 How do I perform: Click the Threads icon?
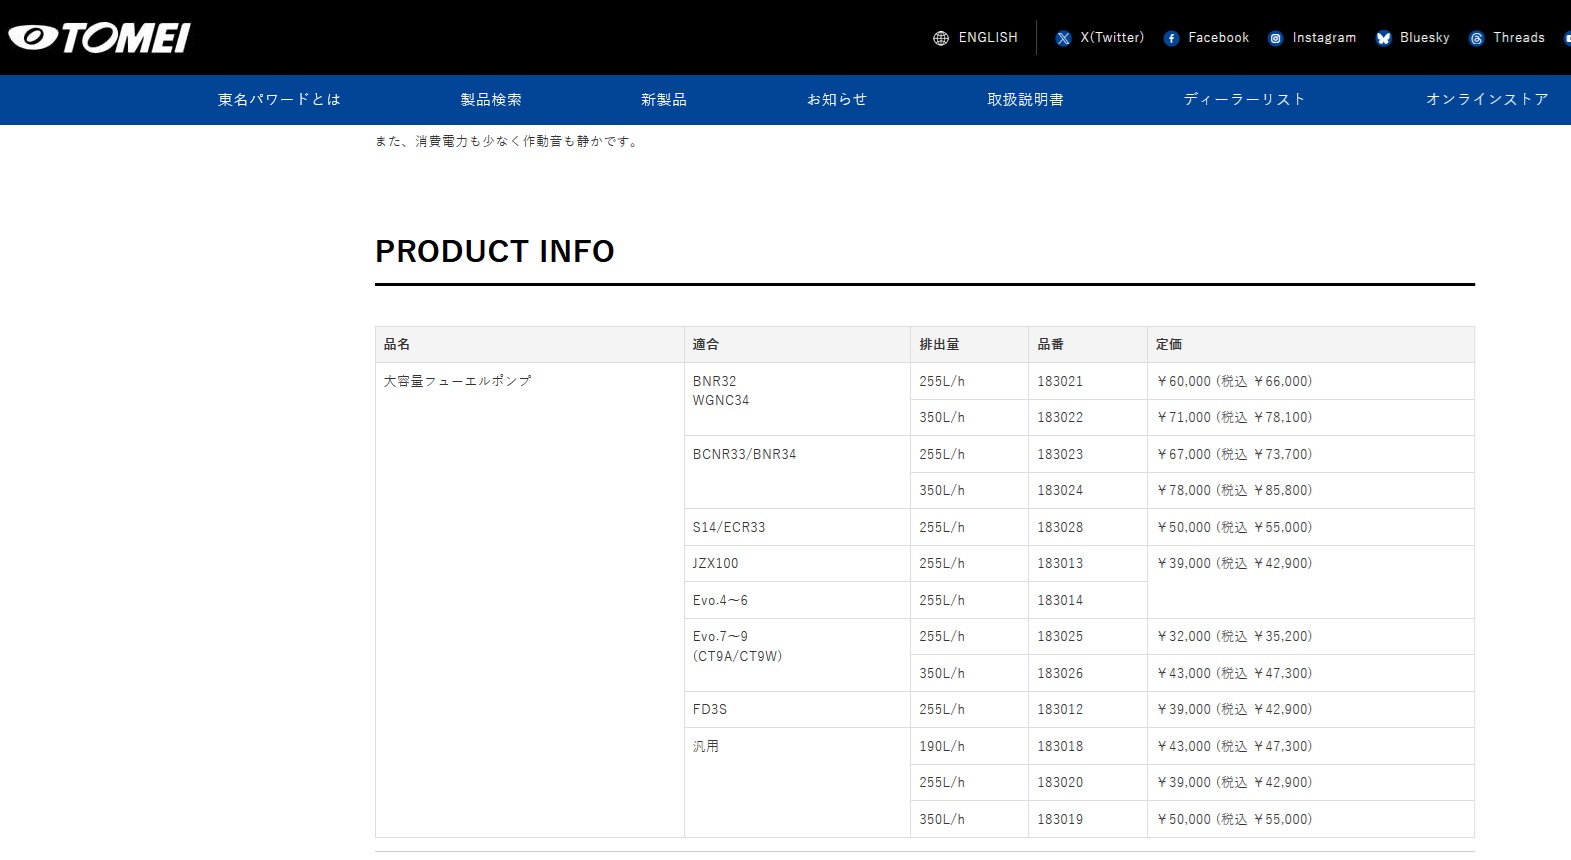click(x=1476, y=38)
